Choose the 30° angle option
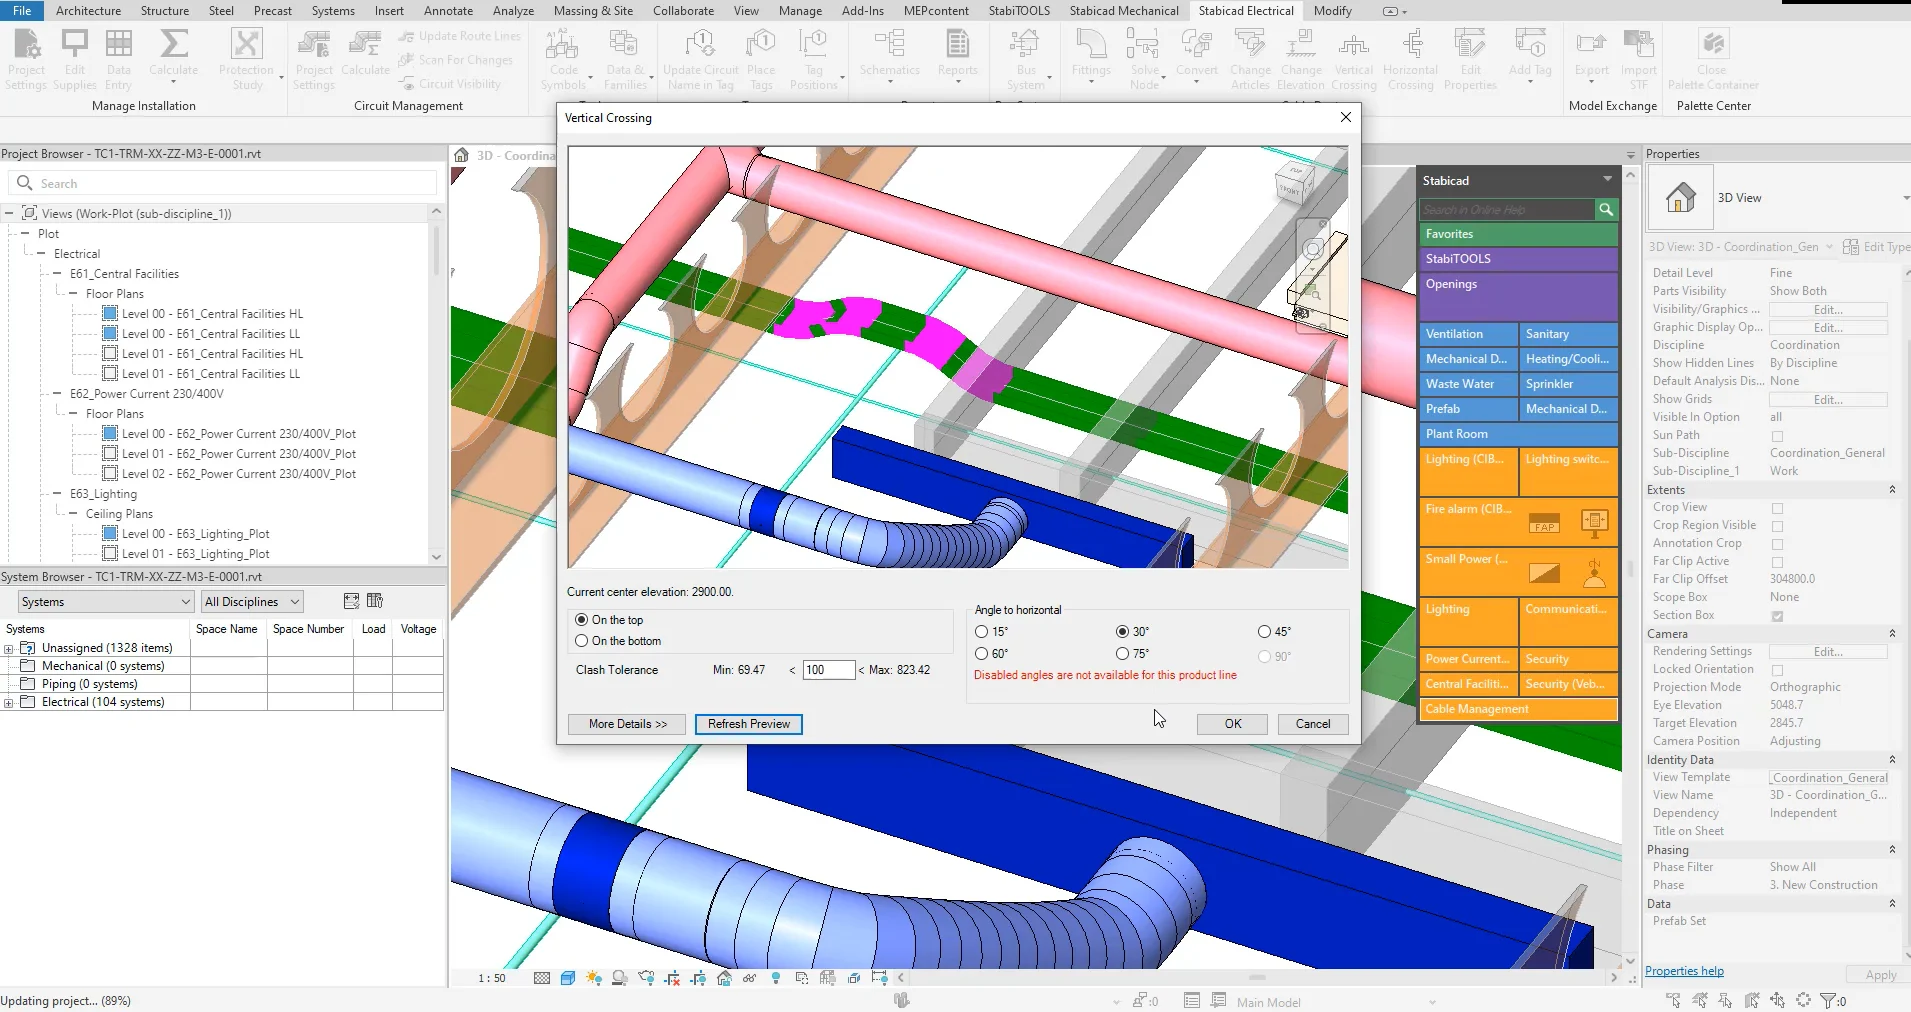 point(1122,632)
